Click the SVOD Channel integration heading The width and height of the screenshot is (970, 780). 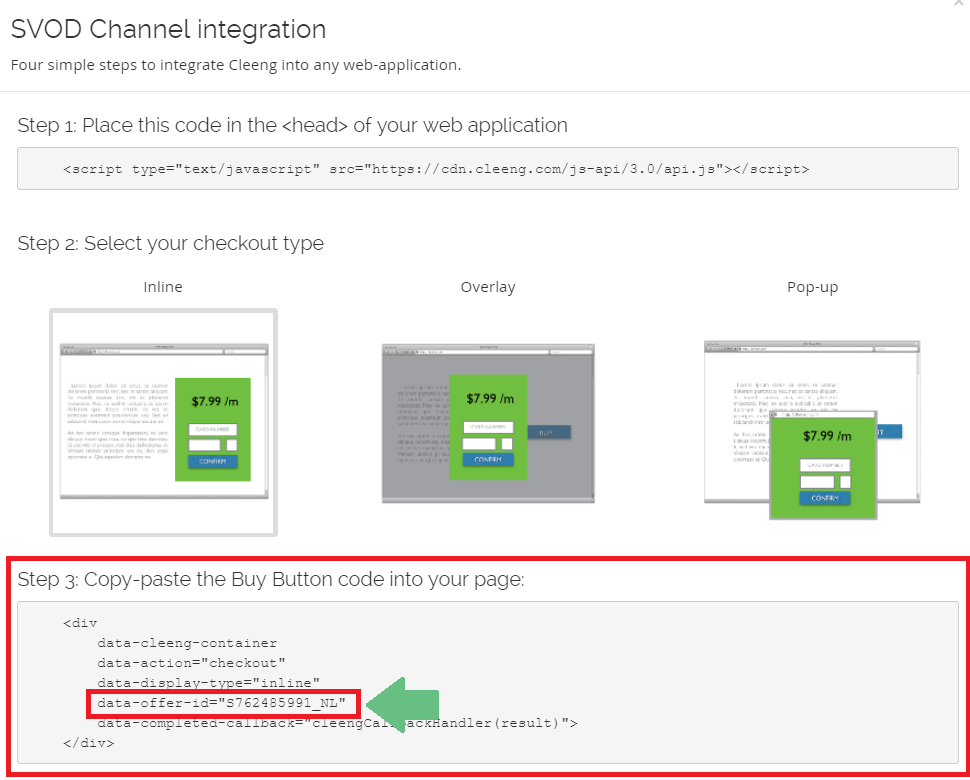[168, 29]
